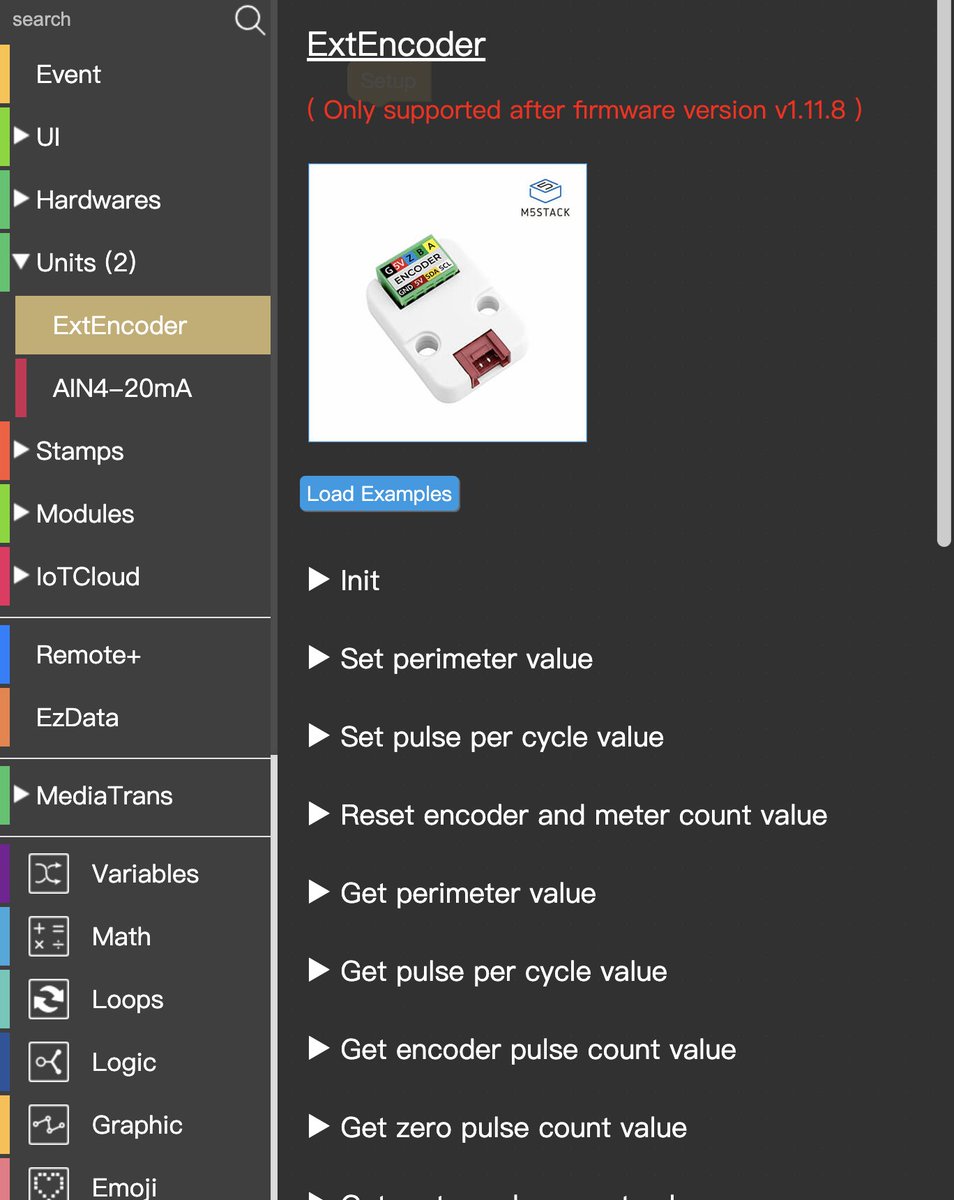The width and height of the screenshot is (954, 1200).
Task: Select the Logic blocks icon
Action: (x=48, y=1061)
